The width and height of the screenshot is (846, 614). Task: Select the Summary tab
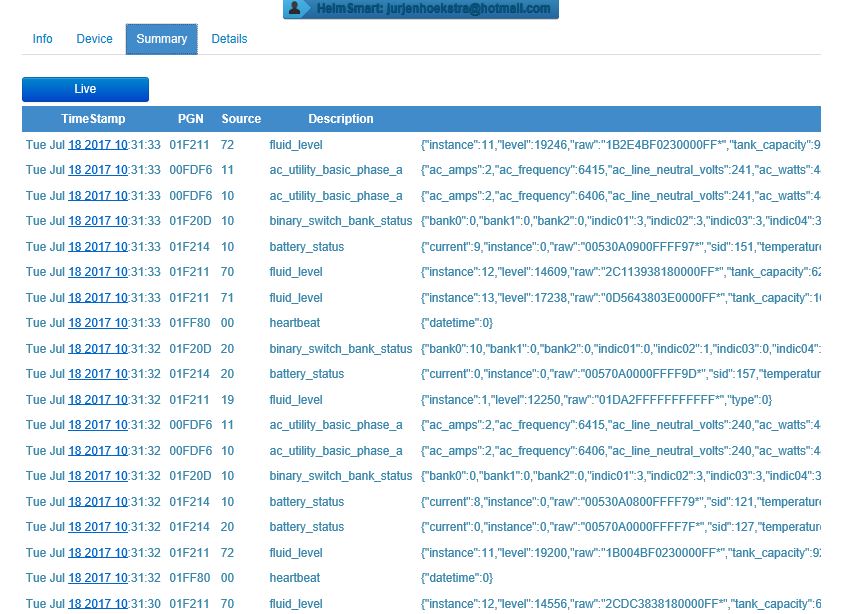click(161, 39)
